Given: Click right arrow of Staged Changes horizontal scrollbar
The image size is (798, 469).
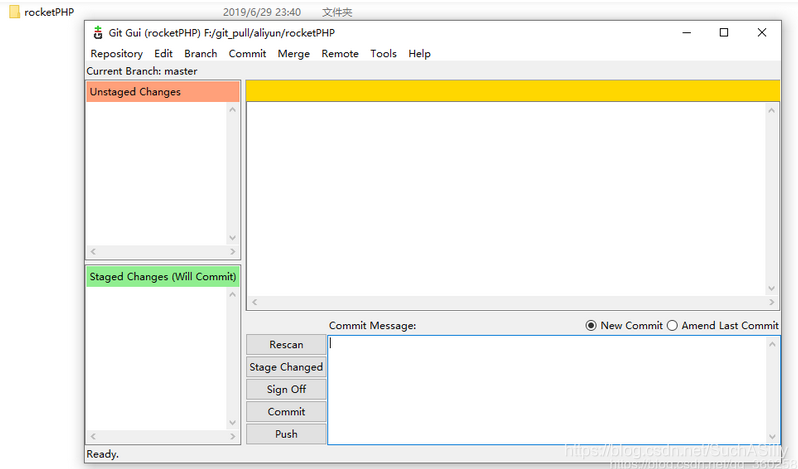Looking at the screenshot, I should pyautogui.click(x=233, y=436).
